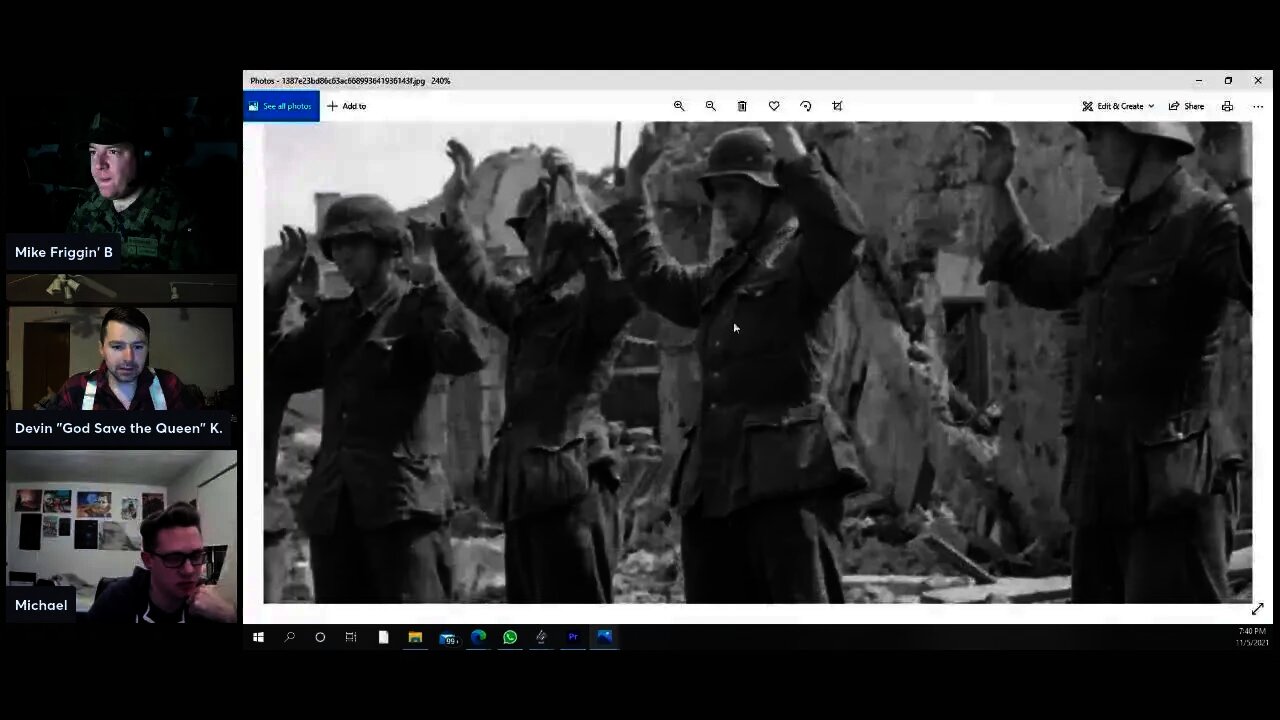The width and height of the screenshot is (1280, 720).
Task: Zoom out of the photo
Action: [711, 106]
